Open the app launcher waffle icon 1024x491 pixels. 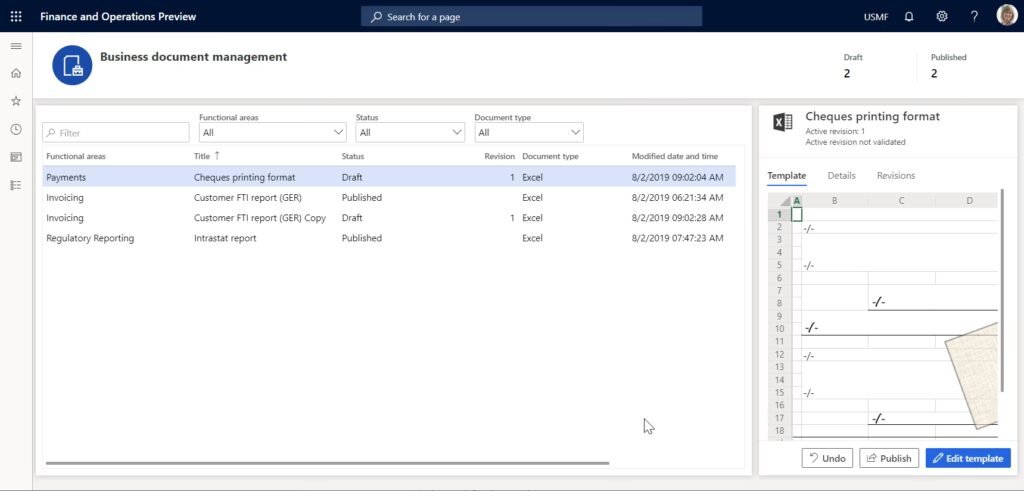coord(16,17)
